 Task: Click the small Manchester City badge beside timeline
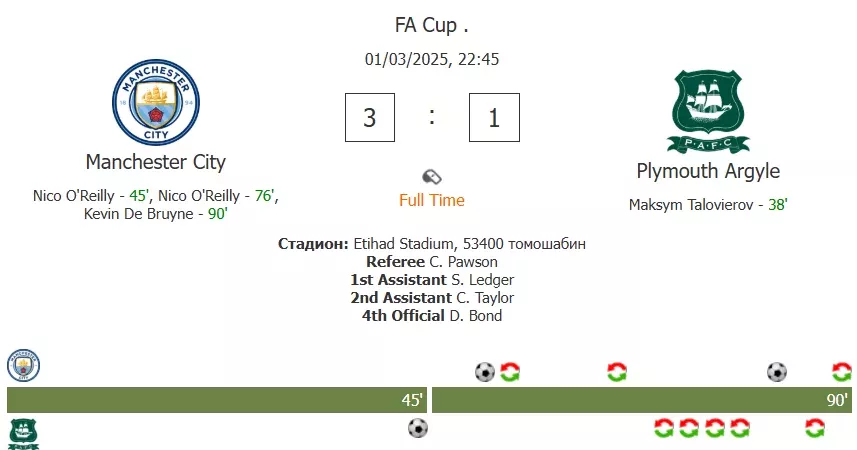24,365
